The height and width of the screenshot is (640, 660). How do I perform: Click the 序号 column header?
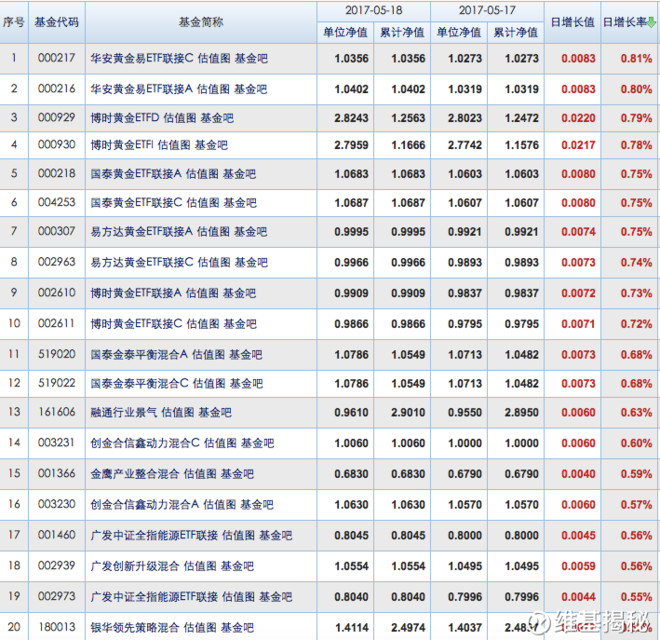(14, 22)
